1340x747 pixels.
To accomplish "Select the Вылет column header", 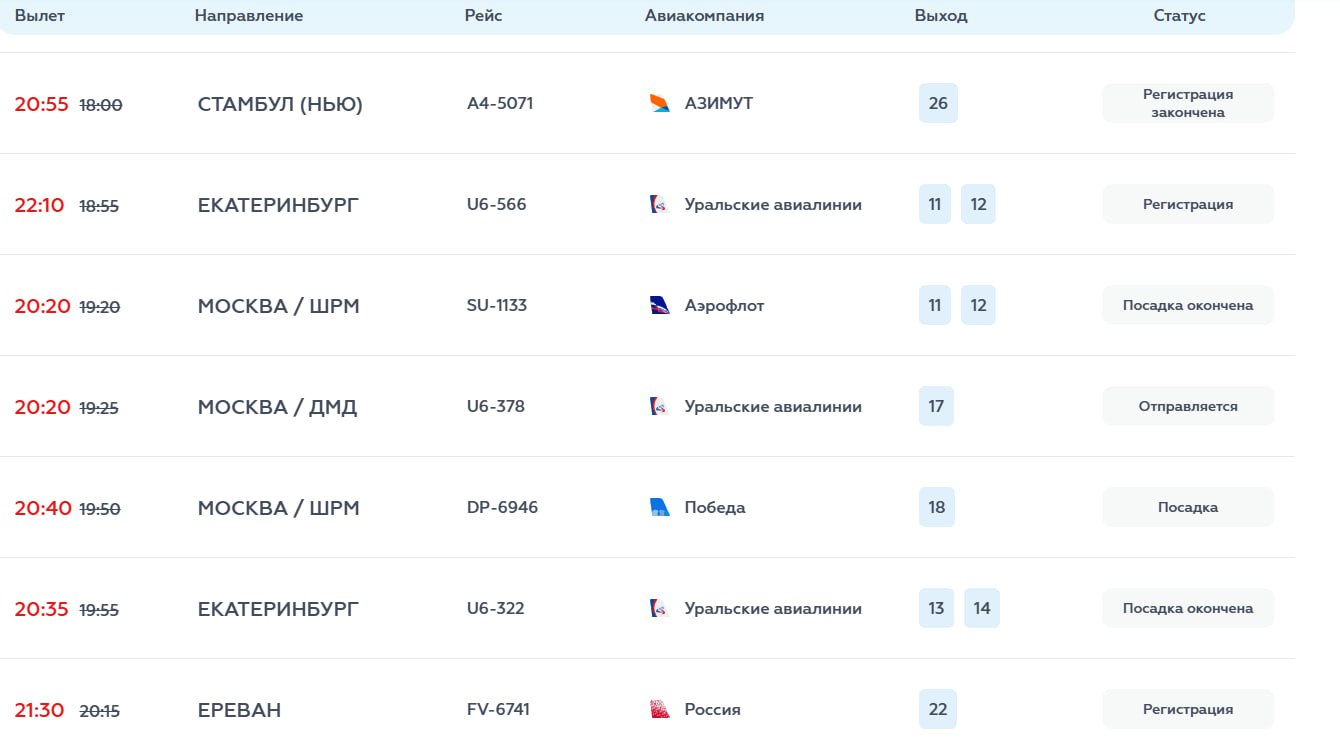I will 40,16.
